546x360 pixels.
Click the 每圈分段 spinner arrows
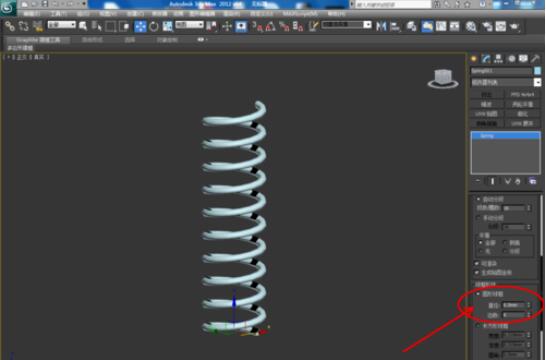point(529,208)
